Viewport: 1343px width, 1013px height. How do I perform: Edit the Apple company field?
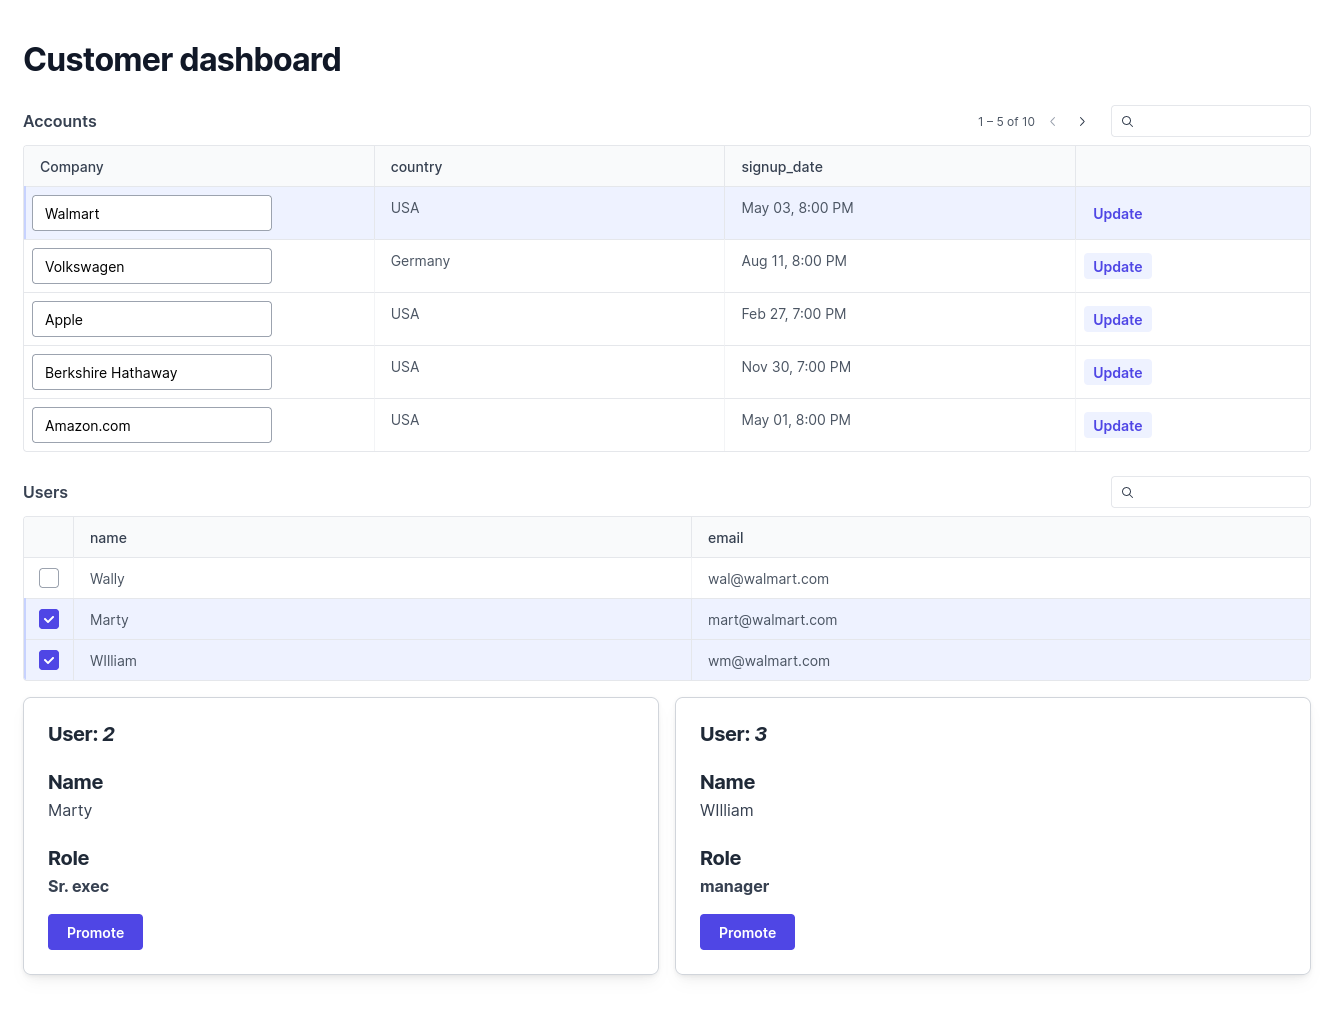pyautogui.click(x=152, y=319)
